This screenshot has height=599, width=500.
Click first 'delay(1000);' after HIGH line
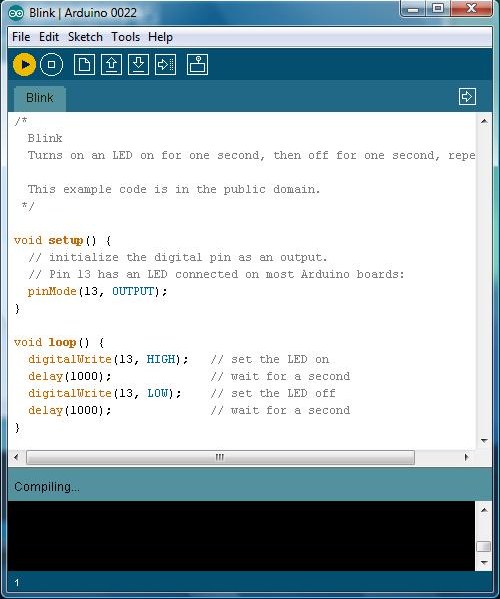pyautogui.click(x=70, y=376)
